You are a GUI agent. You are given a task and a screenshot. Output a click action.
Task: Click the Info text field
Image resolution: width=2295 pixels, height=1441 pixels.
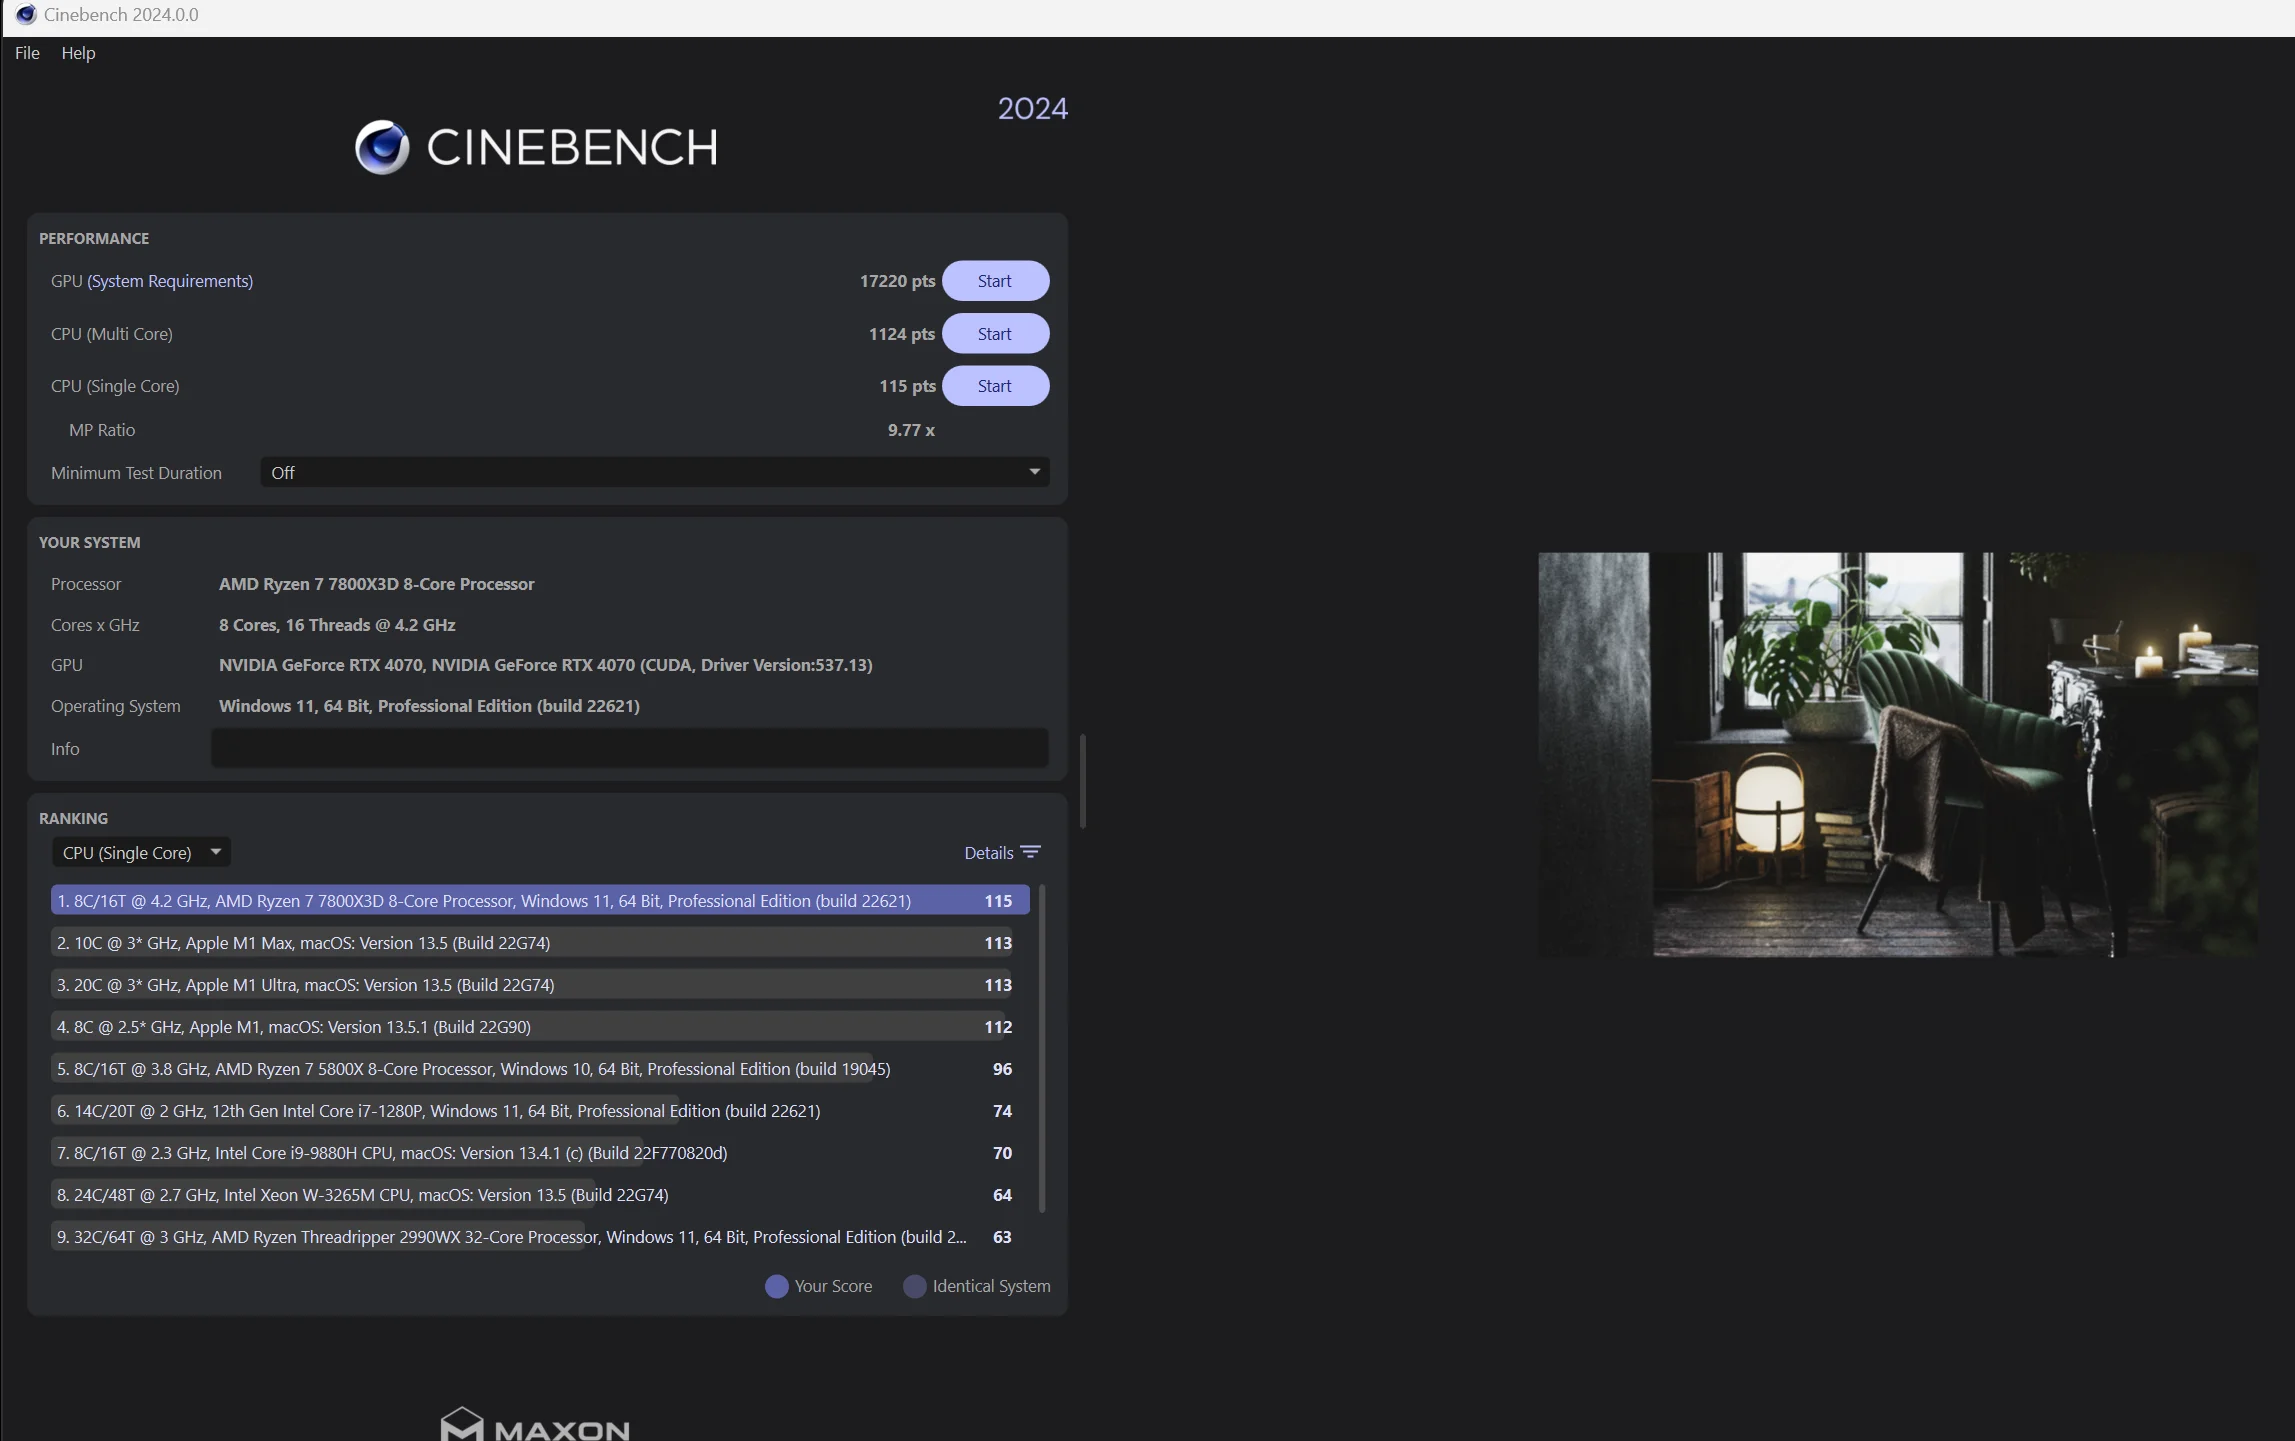pos(630,748)
